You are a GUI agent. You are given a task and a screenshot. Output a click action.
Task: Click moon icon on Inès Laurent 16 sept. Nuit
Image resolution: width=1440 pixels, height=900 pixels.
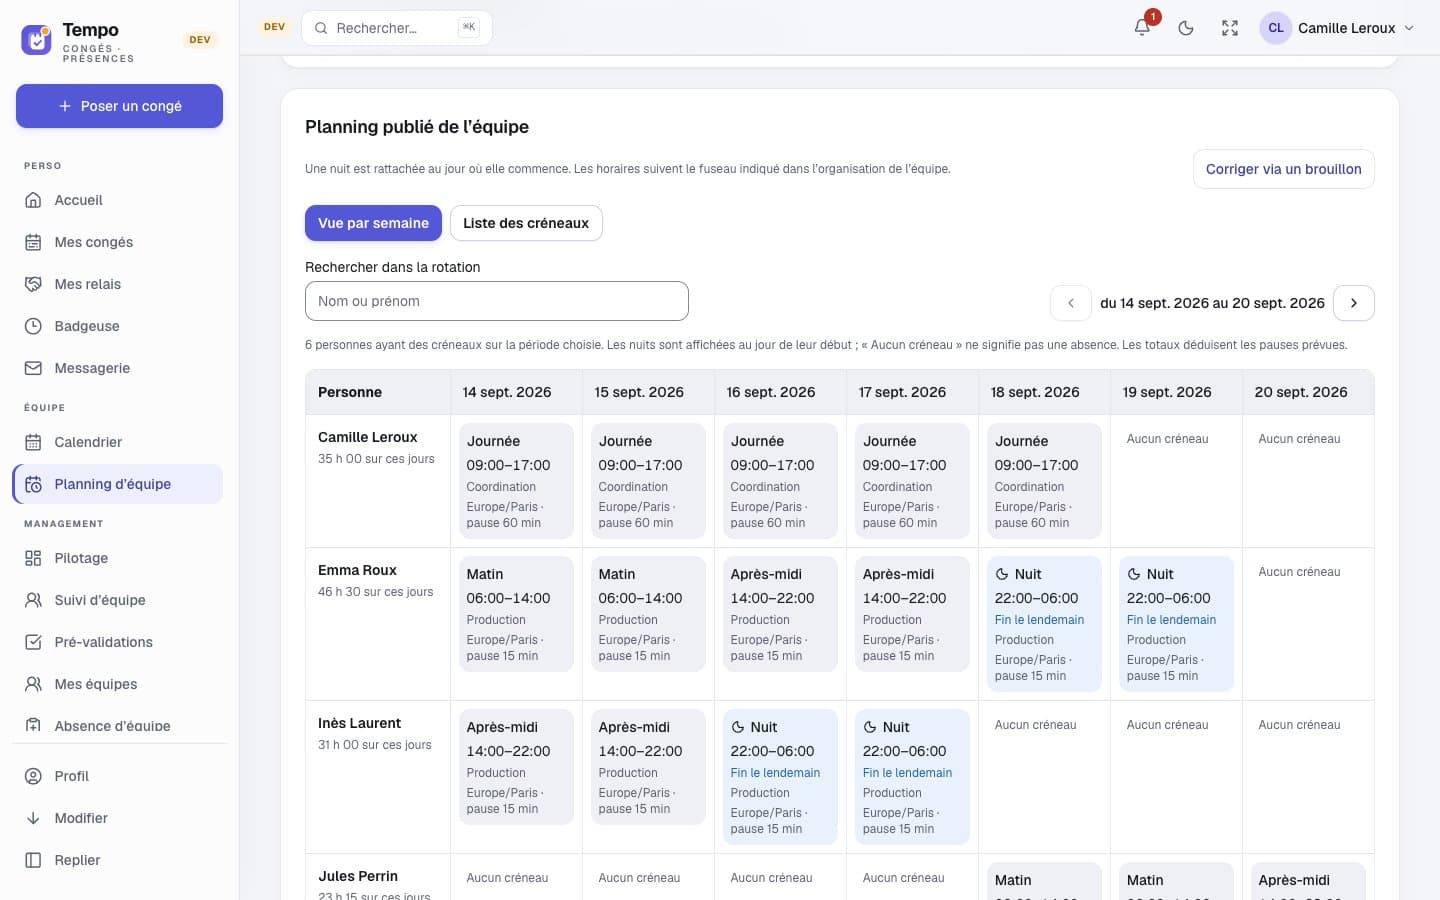pos(738,727)
